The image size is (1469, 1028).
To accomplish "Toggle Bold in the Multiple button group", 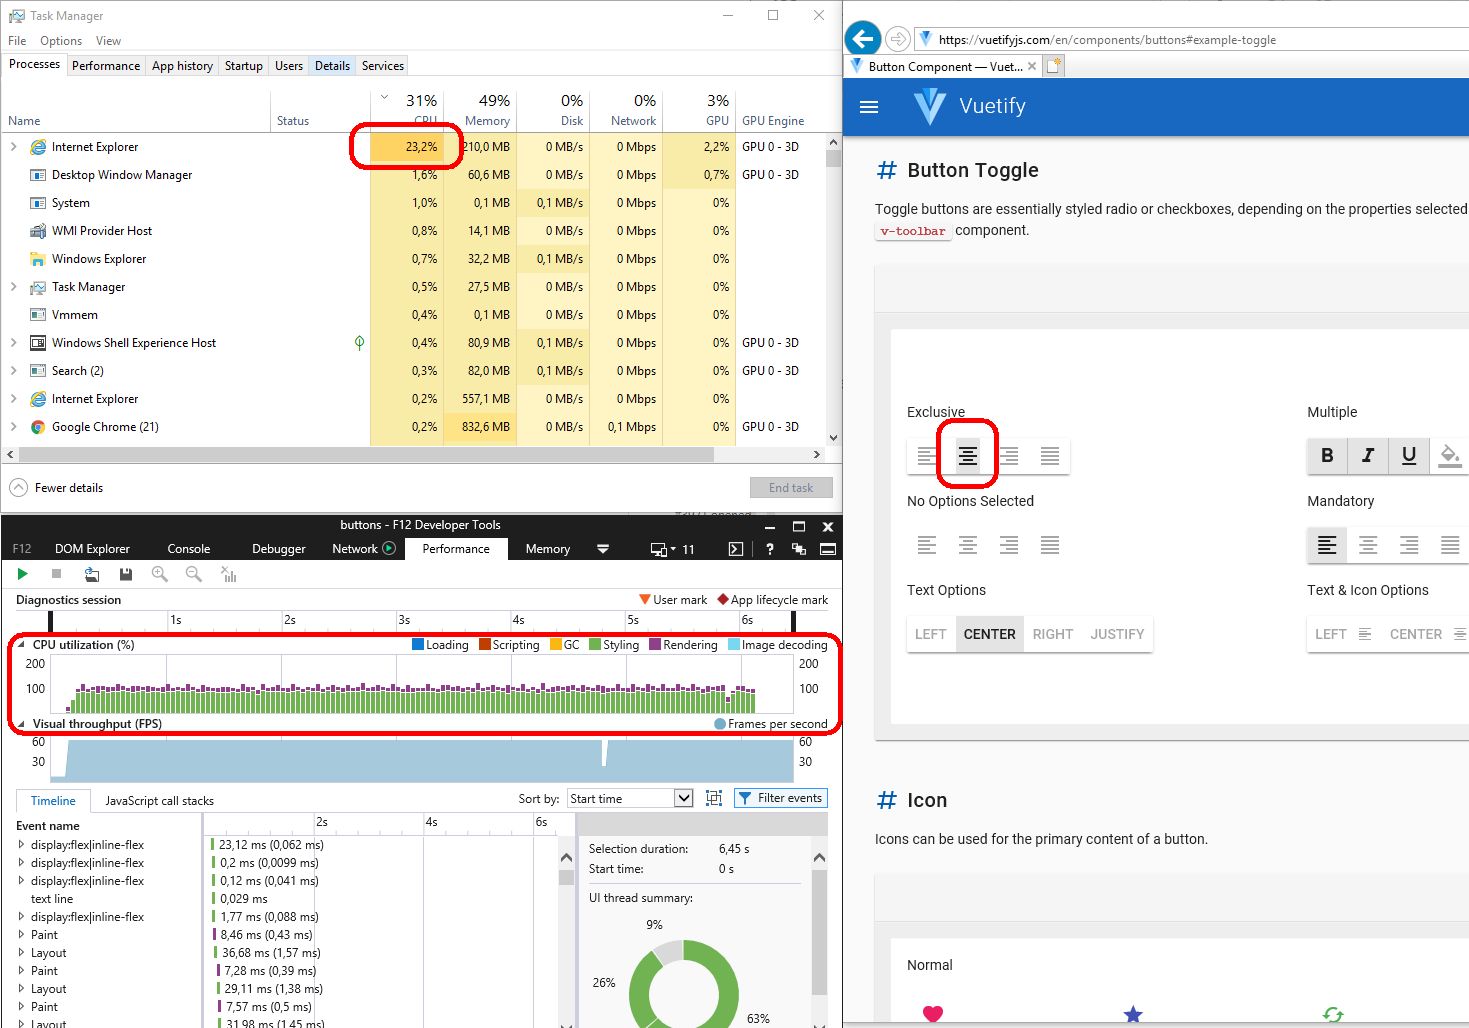I will coord(1326,456).
